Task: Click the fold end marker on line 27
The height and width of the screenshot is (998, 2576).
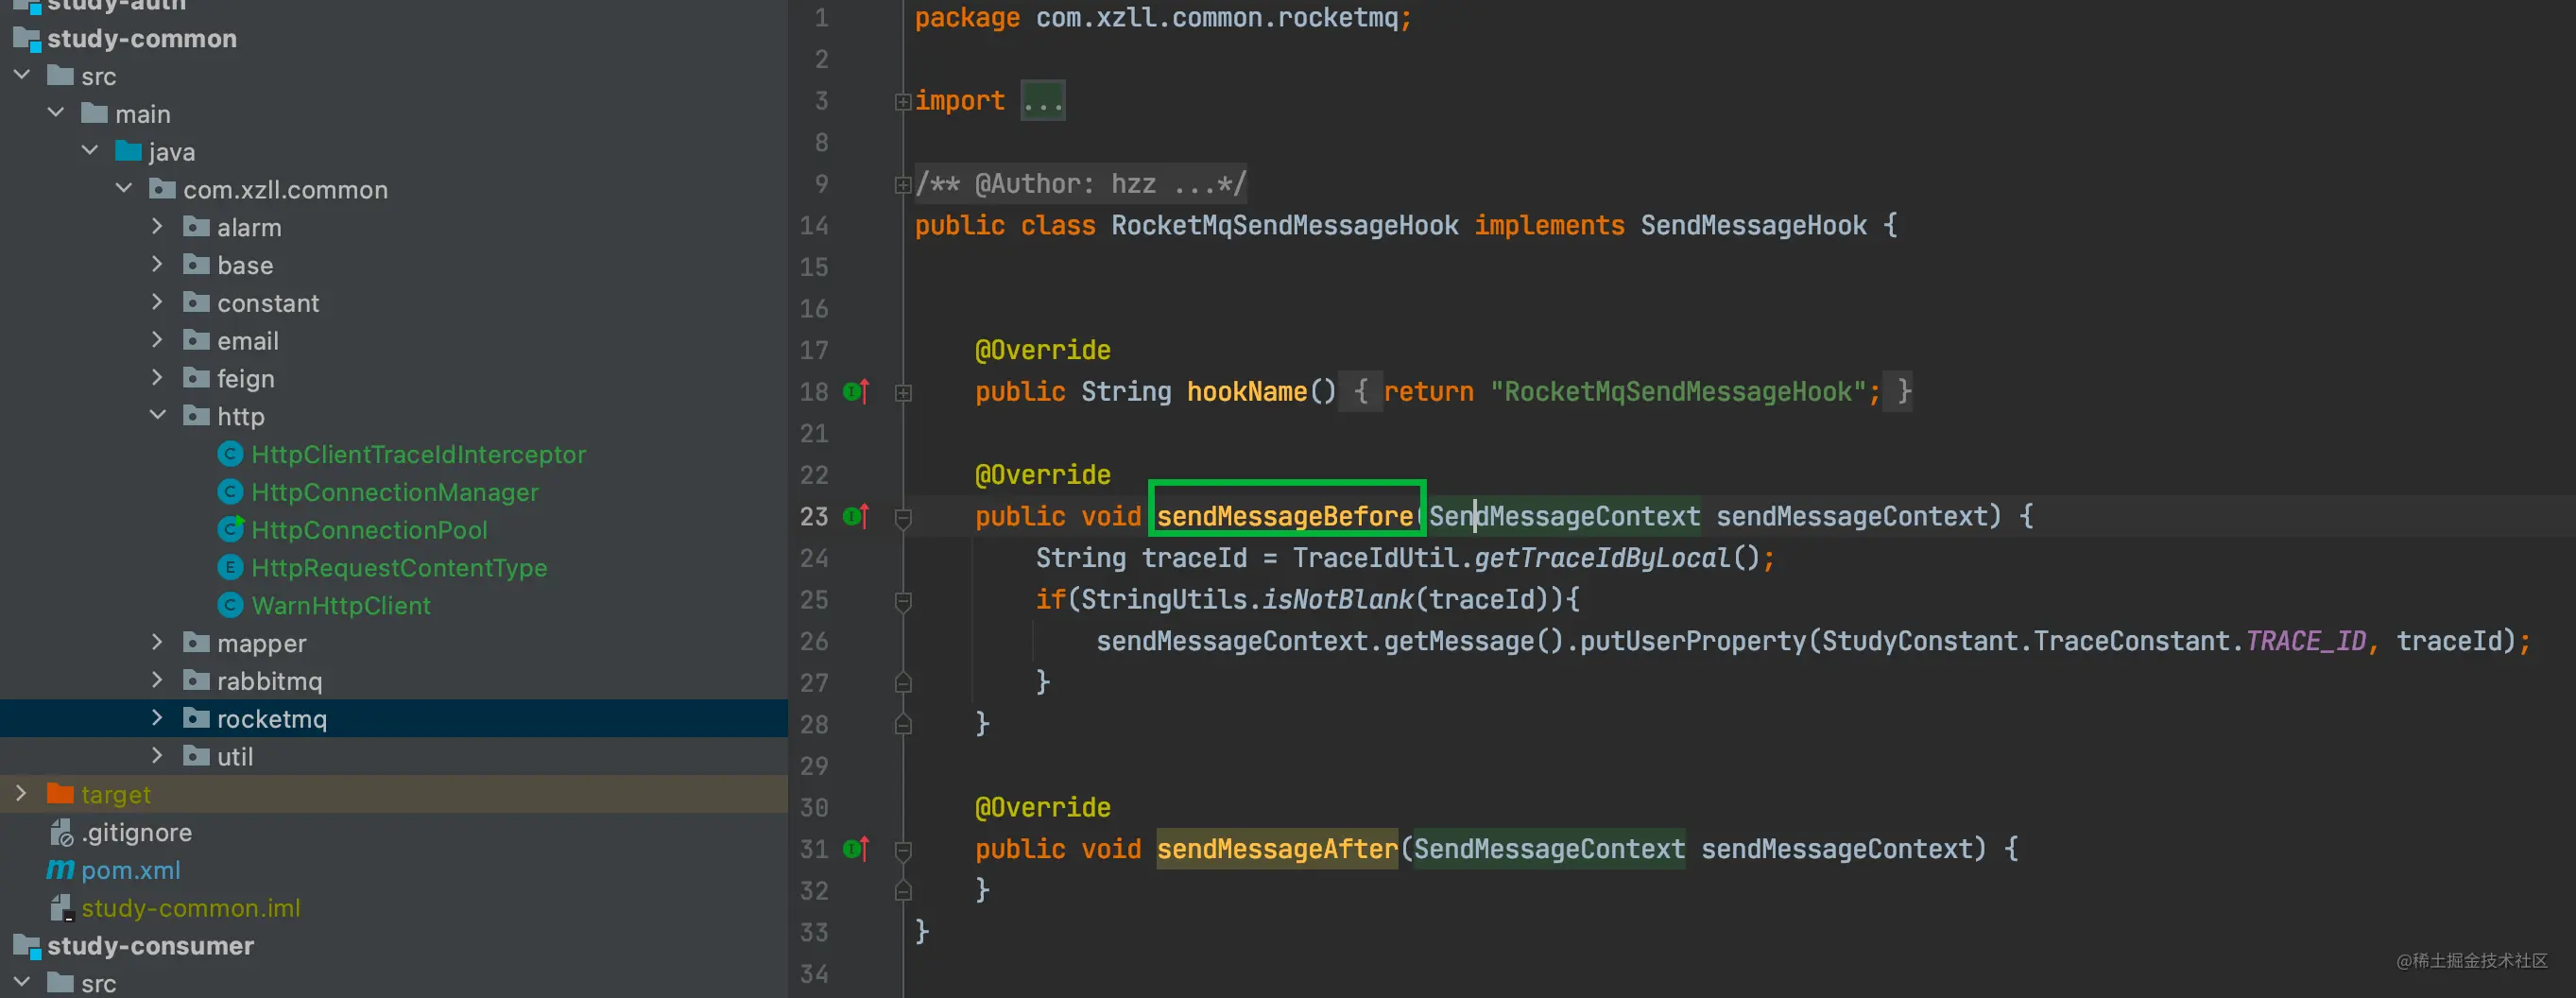Action: (x=903, y=682)
